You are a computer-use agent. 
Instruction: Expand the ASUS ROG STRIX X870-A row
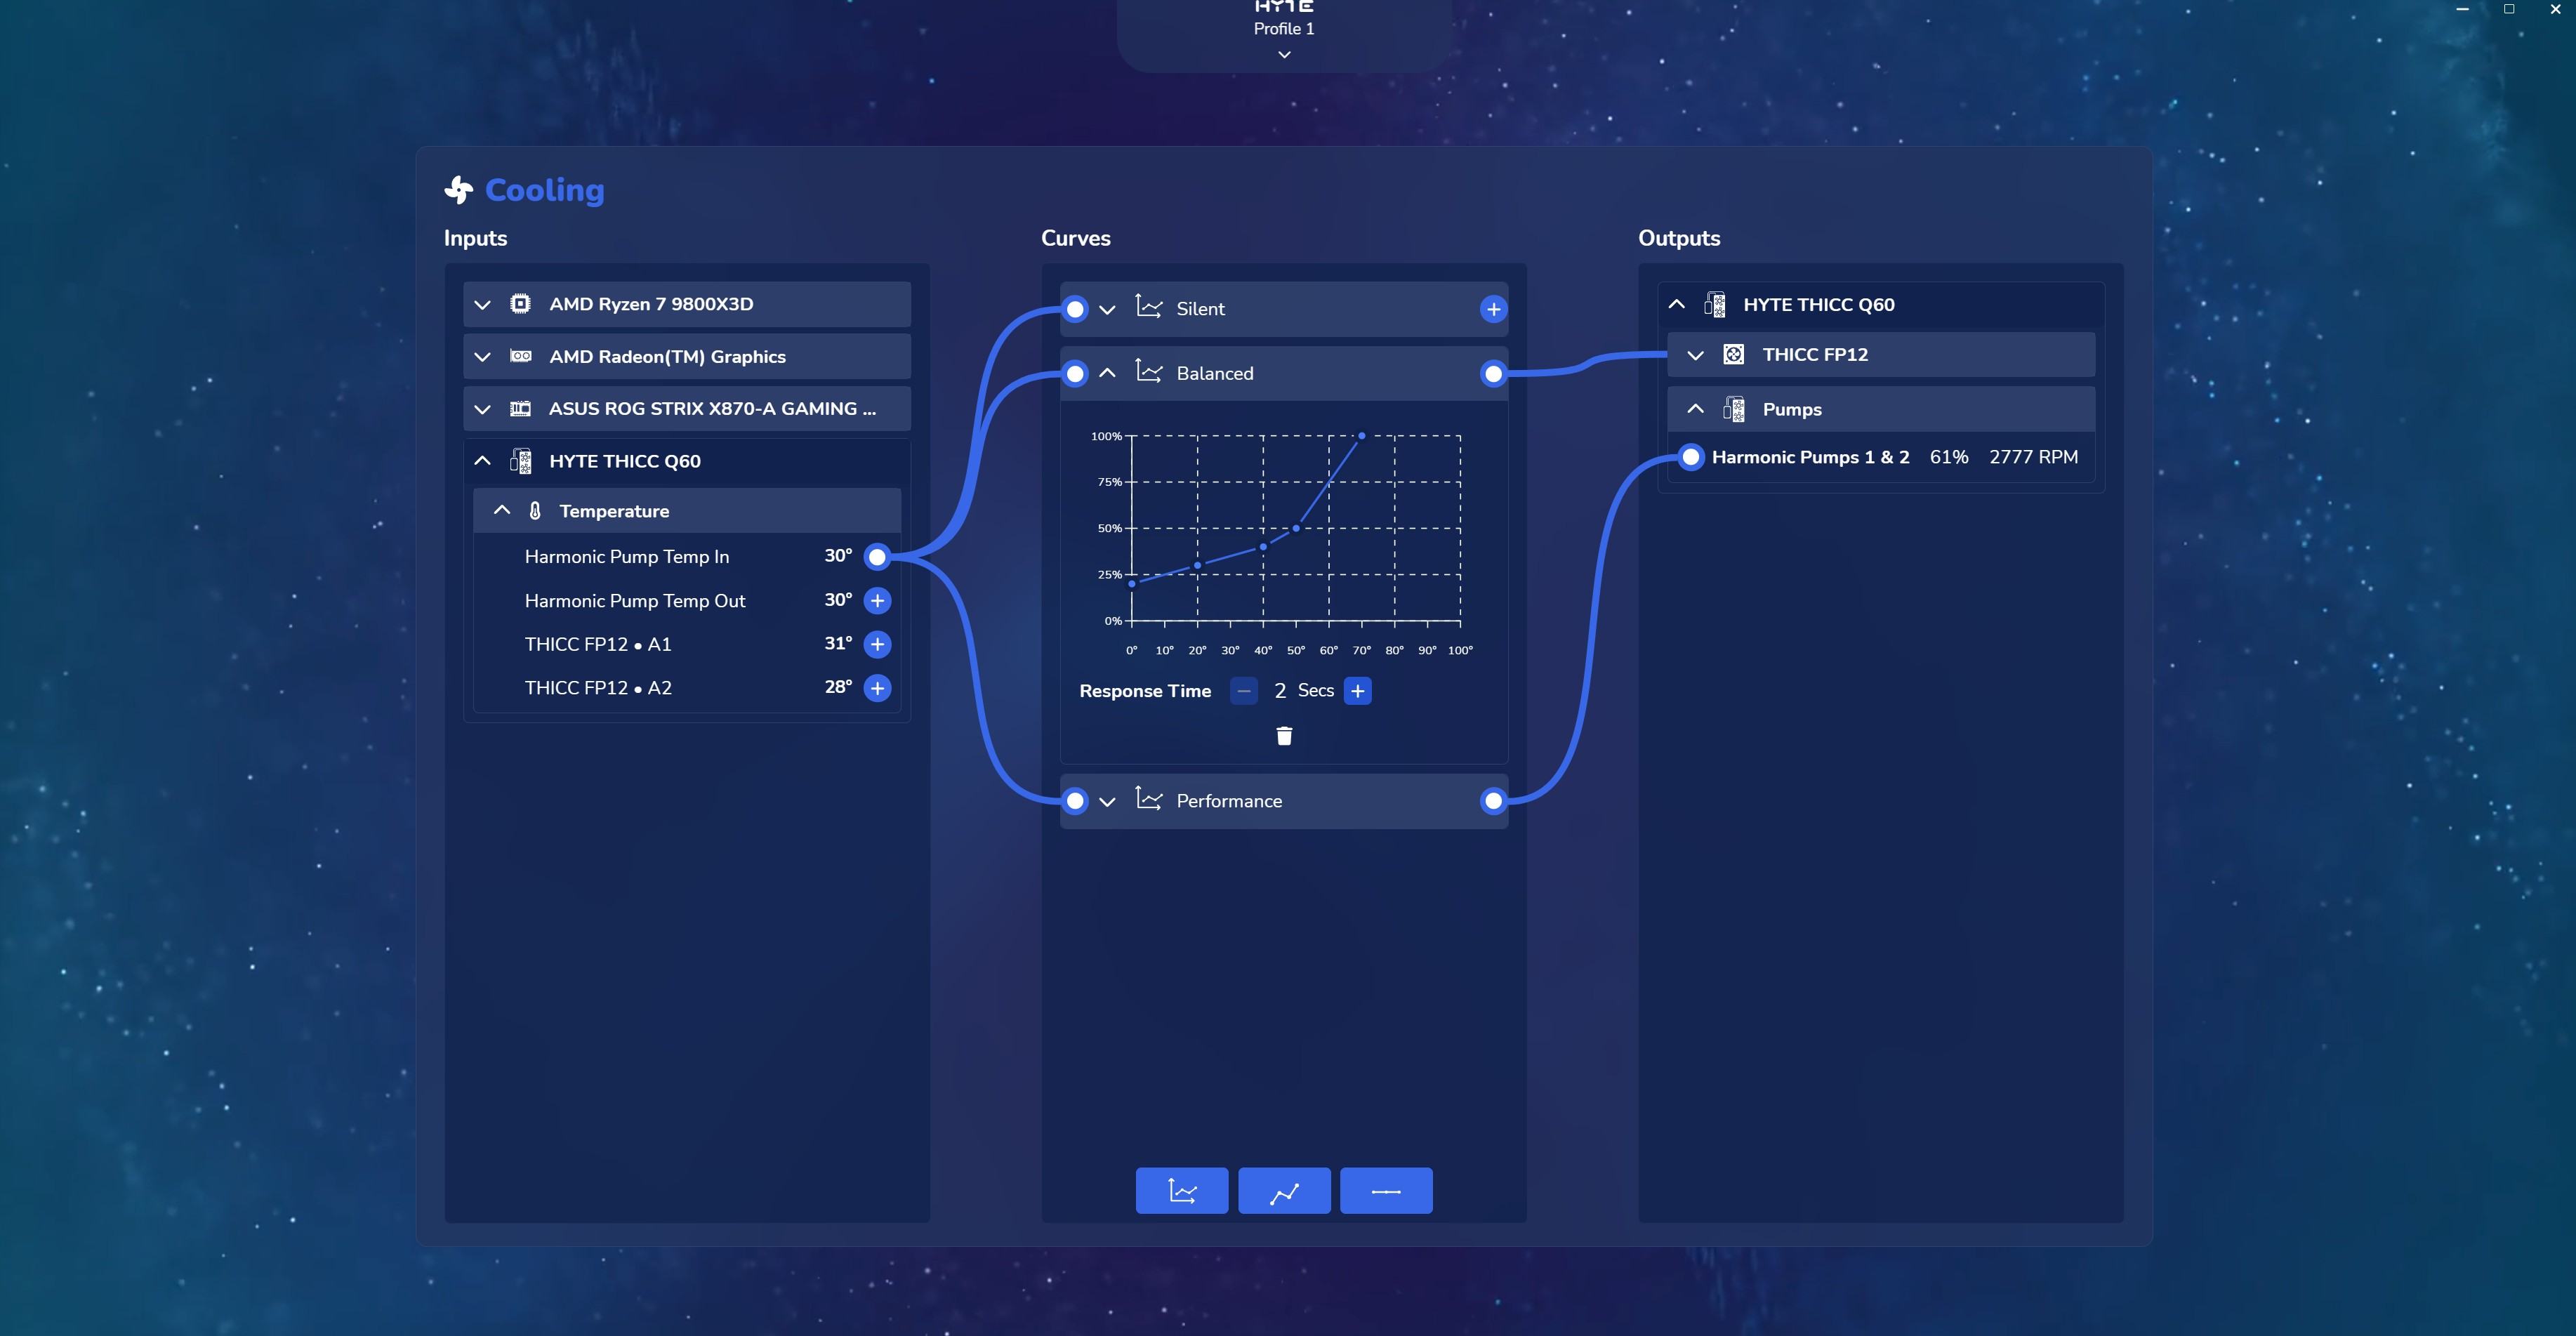tap(483, 409)
